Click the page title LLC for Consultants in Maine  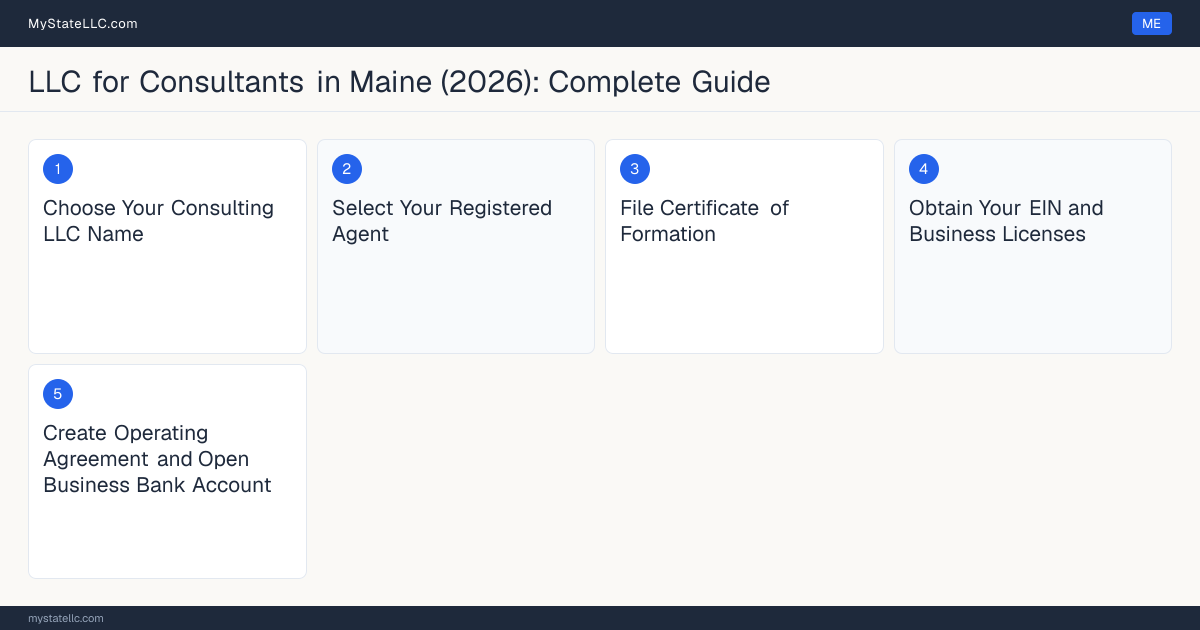click(x=400, y=82)
